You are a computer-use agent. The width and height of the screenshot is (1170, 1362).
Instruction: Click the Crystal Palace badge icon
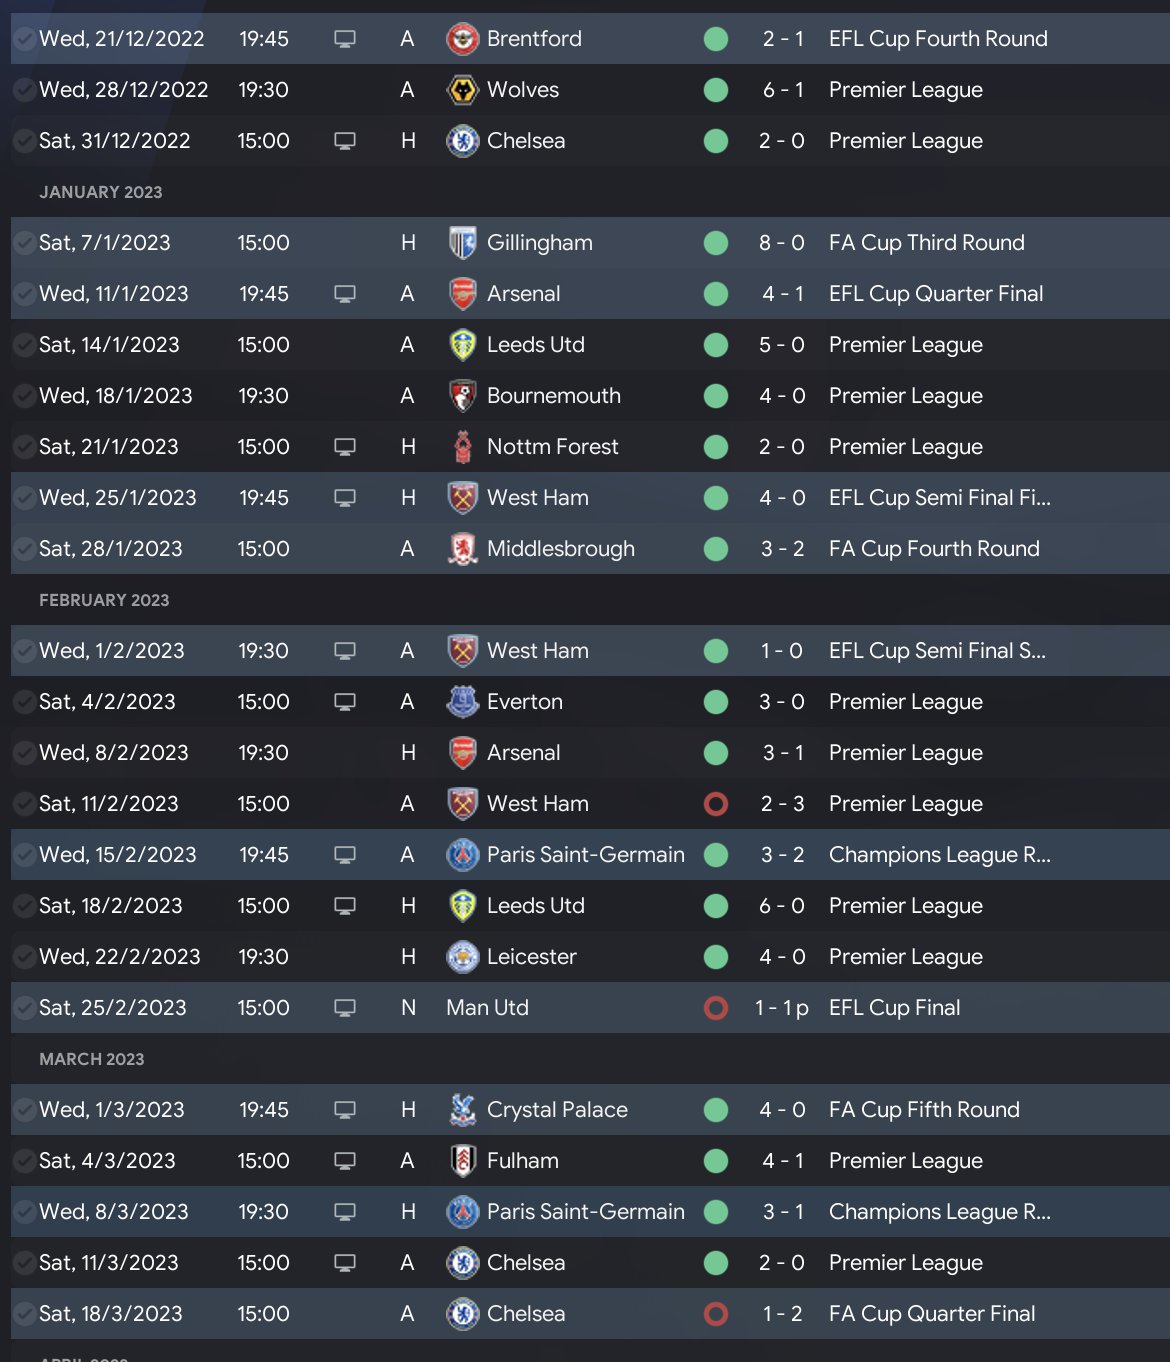[x=462, y=1110]
